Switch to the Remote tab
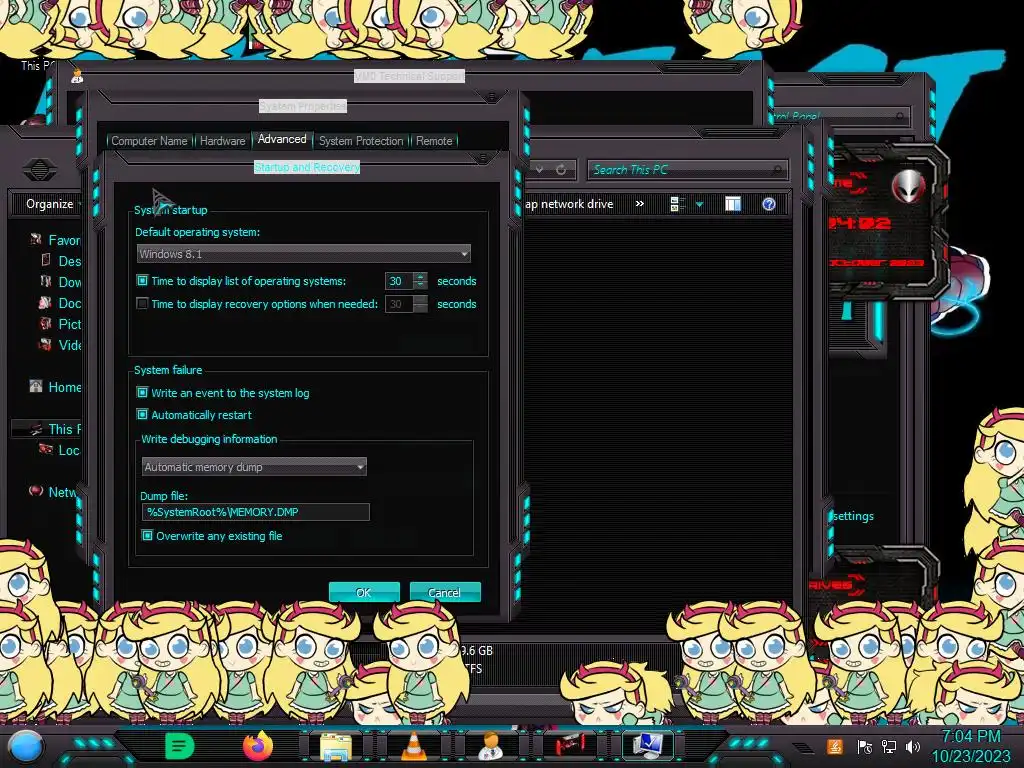Image resolution: width=1024 pixels, height=768 pixels. click(434, 140)
